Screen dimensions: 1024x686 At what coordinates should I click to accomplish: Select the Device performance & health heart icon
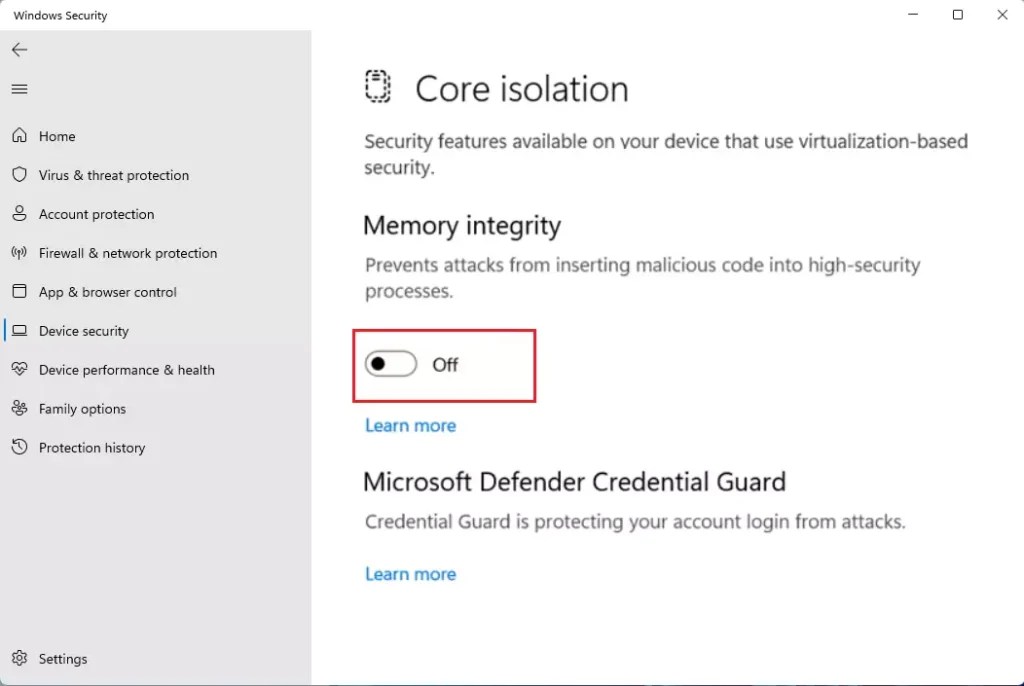tap(20, 369)
